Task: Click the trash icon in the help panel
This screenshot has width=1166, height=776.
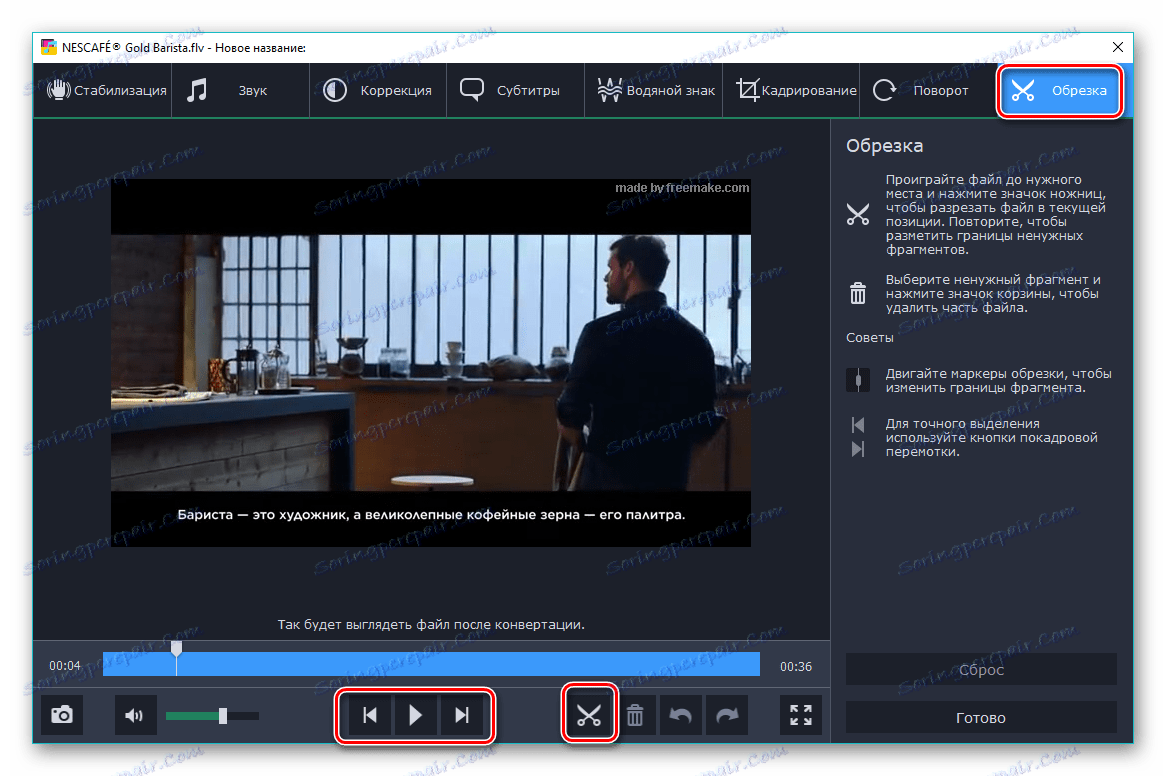Action: tap(857, 293)
